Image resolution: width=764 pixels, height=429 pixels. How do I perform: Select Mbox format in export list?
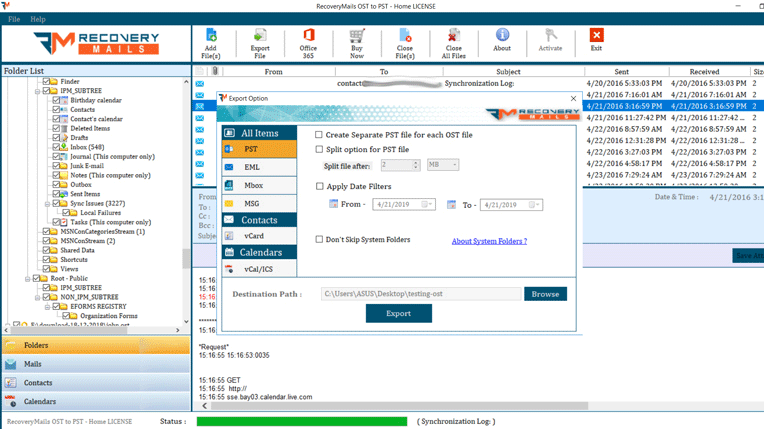[259, 186]
